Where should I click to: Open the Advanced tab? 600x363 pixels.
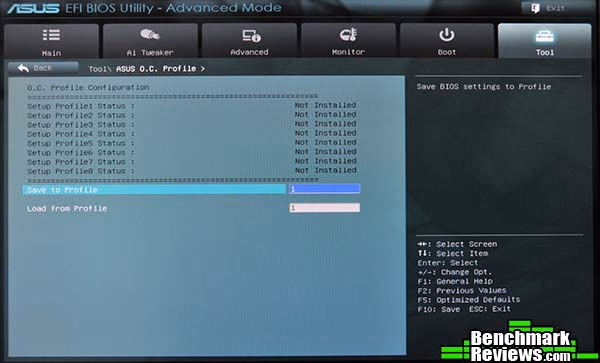(249, 41)
